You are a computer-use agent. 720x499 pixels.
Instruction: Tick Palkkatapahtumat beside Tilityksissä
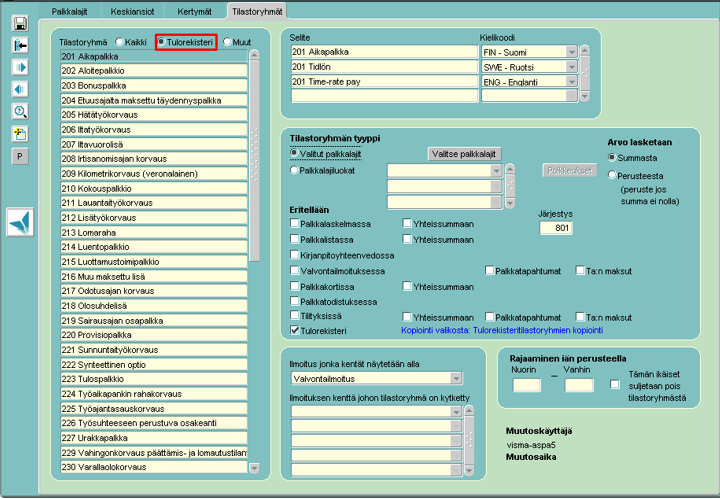(x=489, y=317)
